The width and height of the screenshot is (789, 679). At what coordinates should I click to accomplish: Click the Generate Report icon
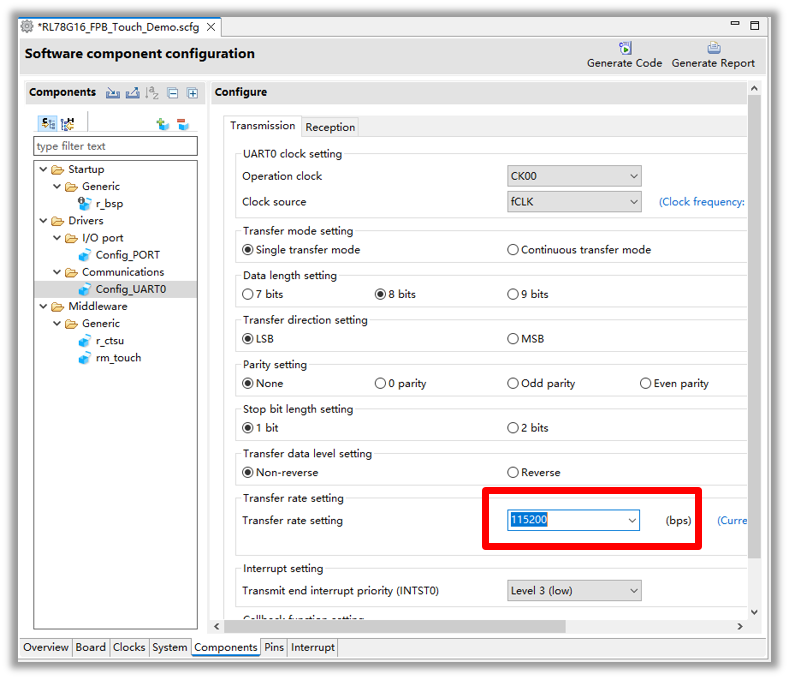tap(713, 48)
